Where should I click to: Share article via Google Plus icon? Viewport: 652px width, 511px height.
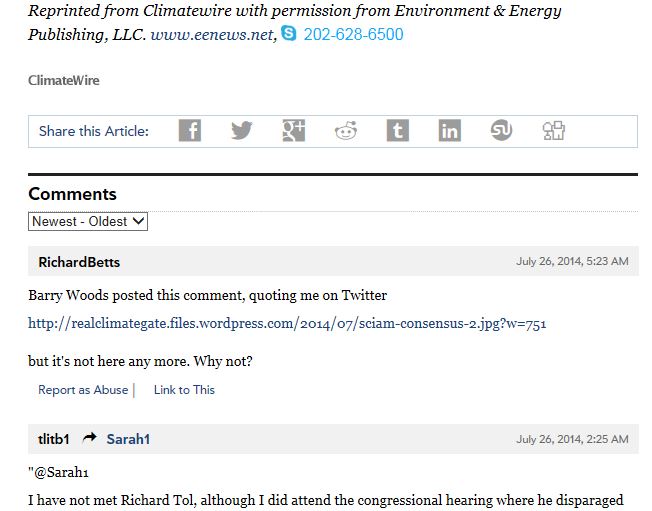click(x=294, y=130)
